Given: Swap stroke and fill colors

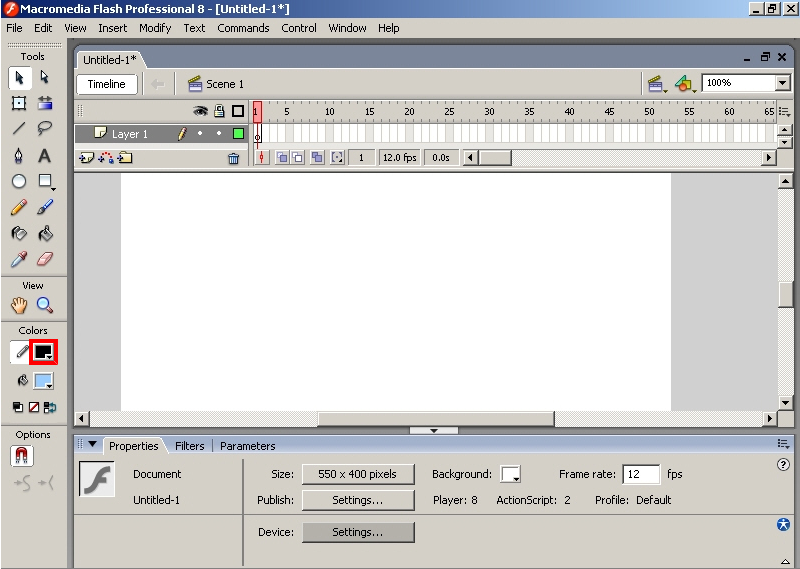Looking at the screenshot, I should [x=50, y=407].
